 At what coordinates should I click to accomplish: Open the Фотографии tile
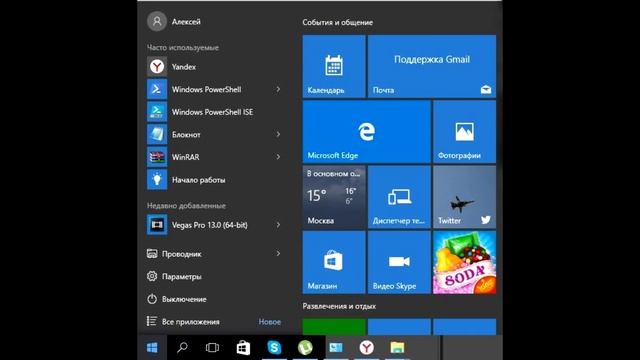(x=464, y=132)
